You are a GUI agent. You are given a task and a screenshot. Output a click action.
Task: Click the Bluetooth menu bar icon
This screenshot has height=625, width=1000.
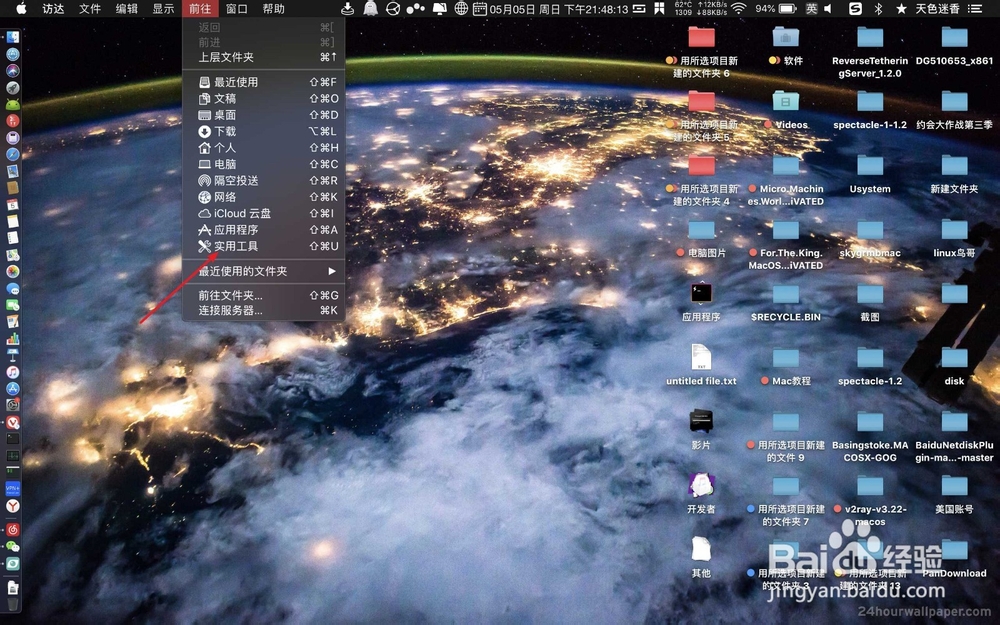[878, 8]
